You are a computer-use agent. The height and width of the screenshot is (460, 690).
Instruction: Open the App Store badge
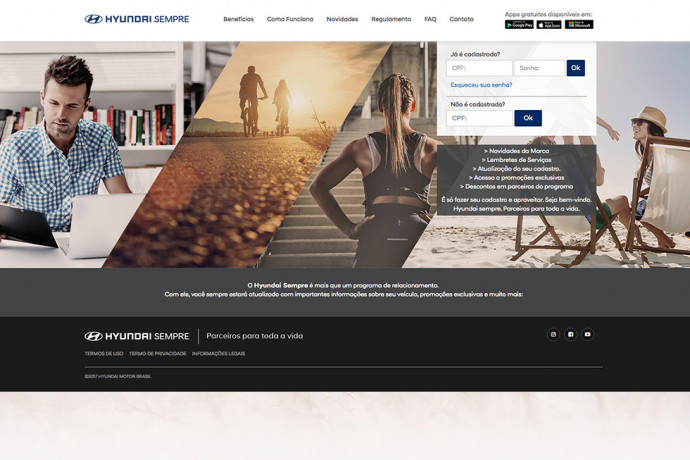click(x=549, y=25)
